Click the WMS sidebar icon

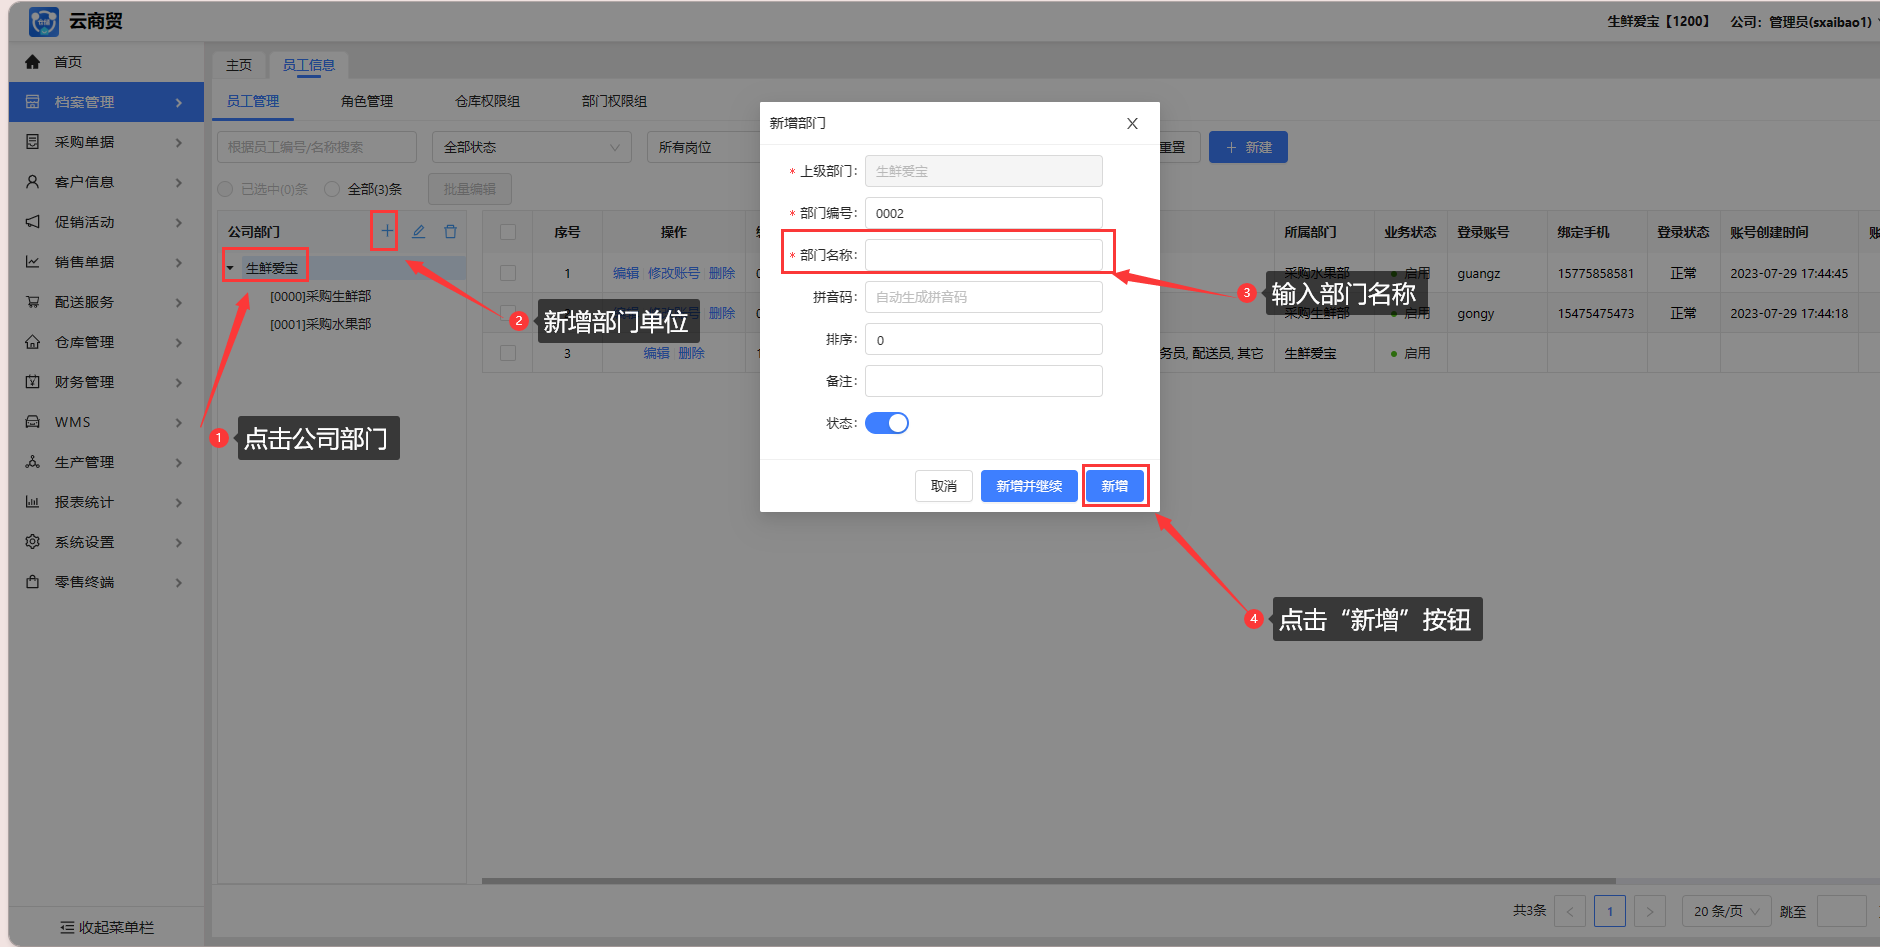pyautogui.click(x=33, y=422)
